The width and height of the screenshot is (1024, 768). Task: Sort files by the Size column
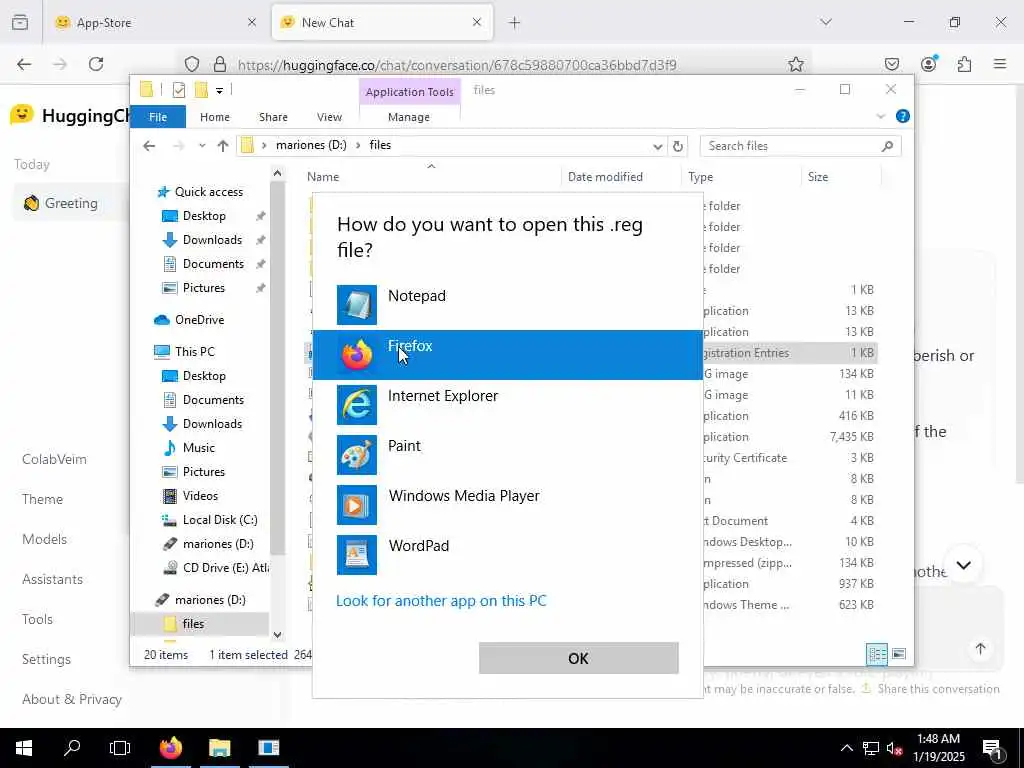[818, 177]
